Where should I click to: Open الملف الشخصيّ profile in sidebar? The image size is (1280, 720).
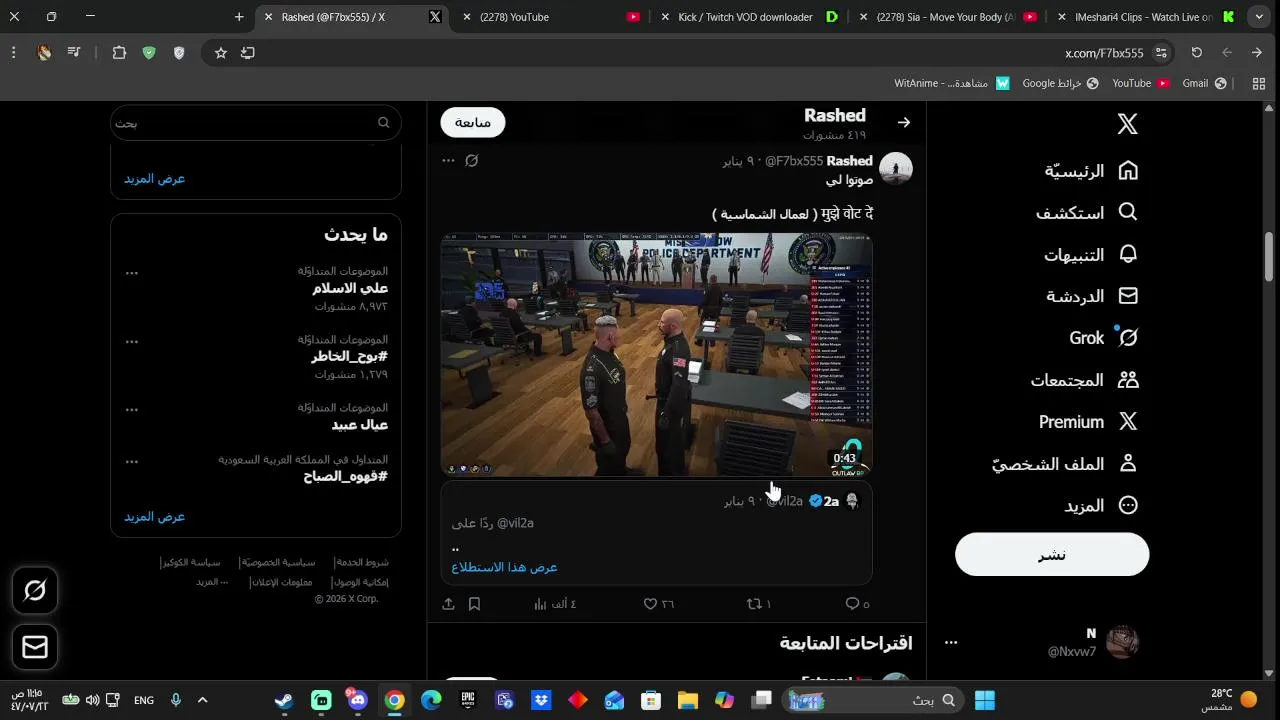[x=1065, y=464]
